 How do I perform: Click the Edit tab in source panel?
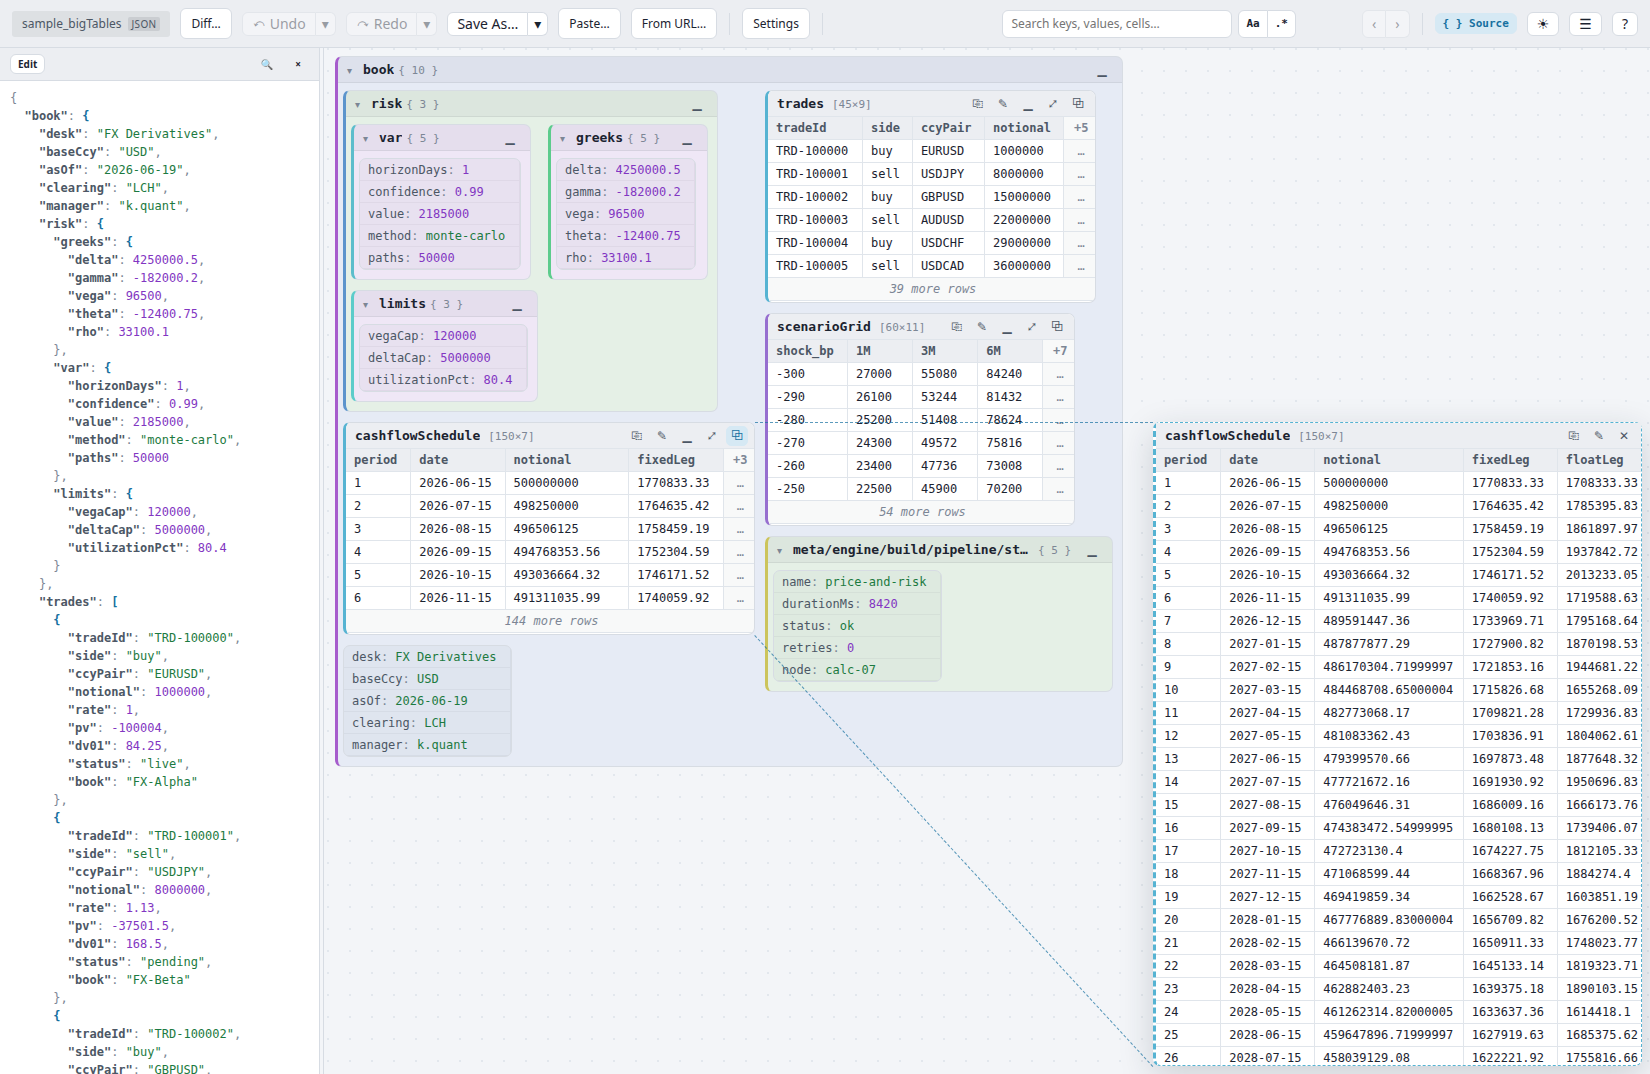click(x=27, y=64)
